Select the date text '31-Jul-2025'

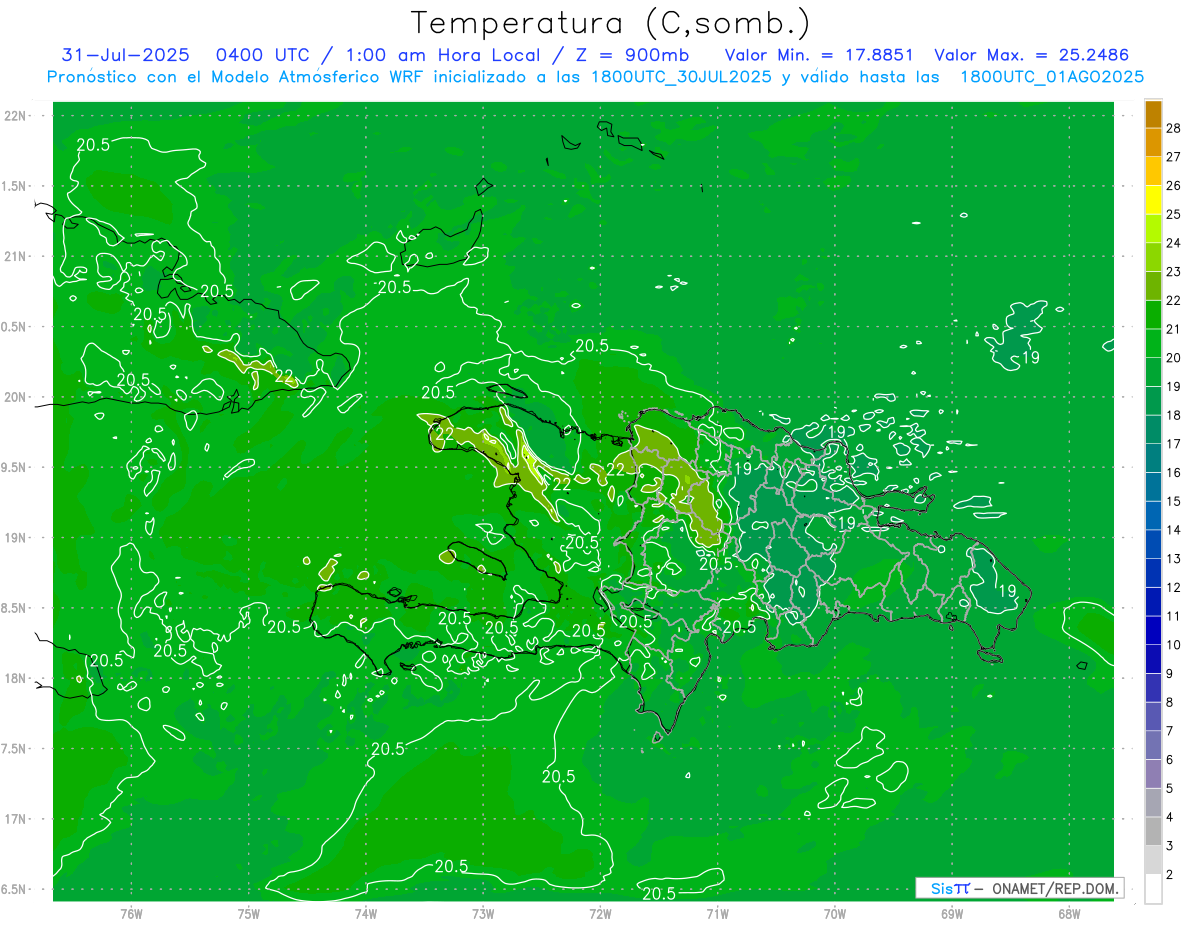(x=126, y=56)
